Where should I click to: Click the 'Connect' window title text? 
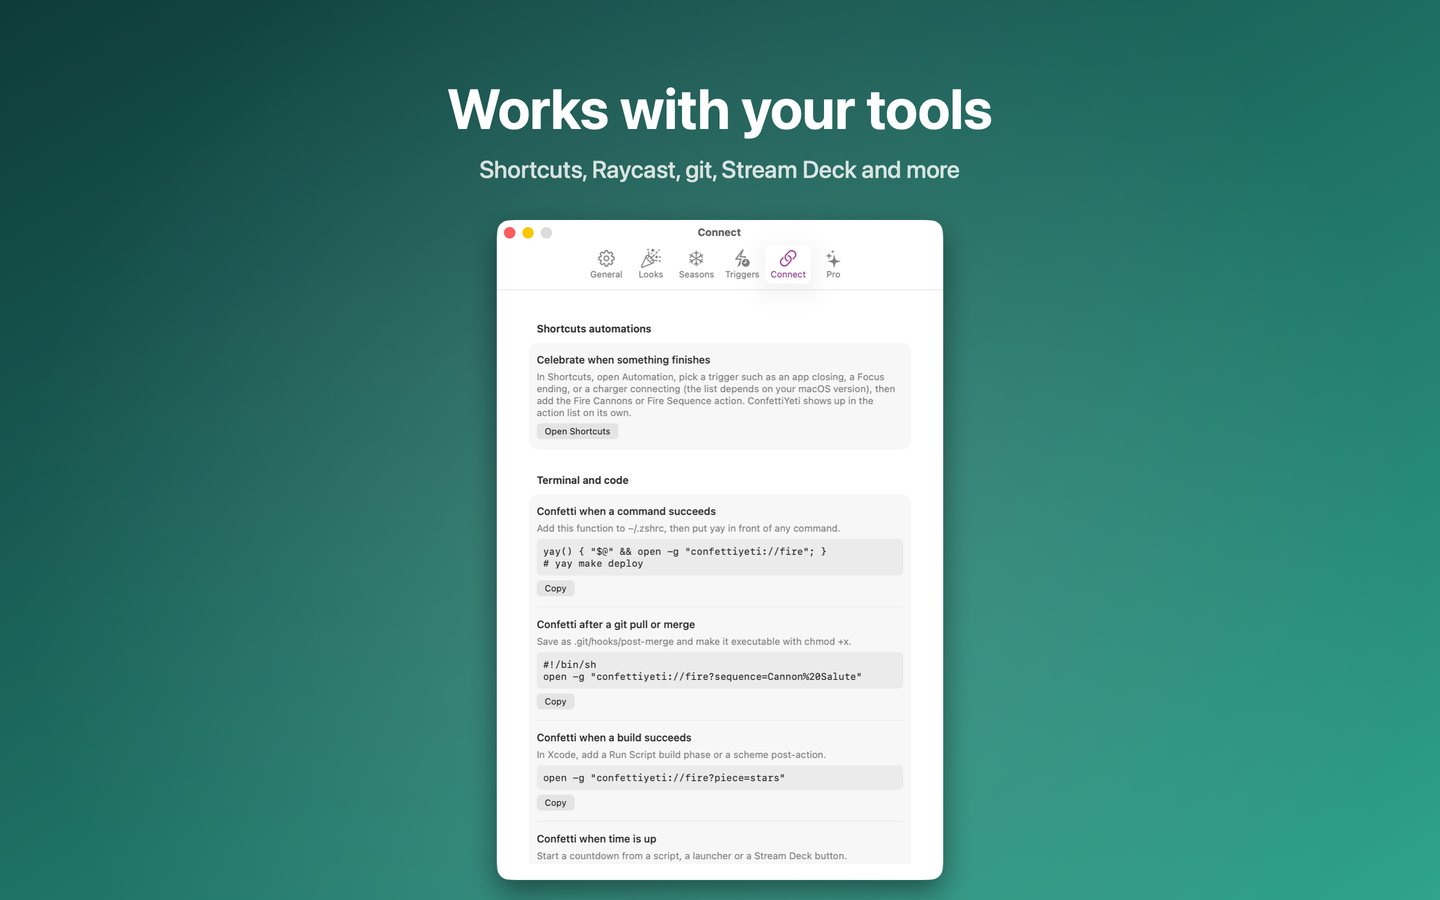719,232
